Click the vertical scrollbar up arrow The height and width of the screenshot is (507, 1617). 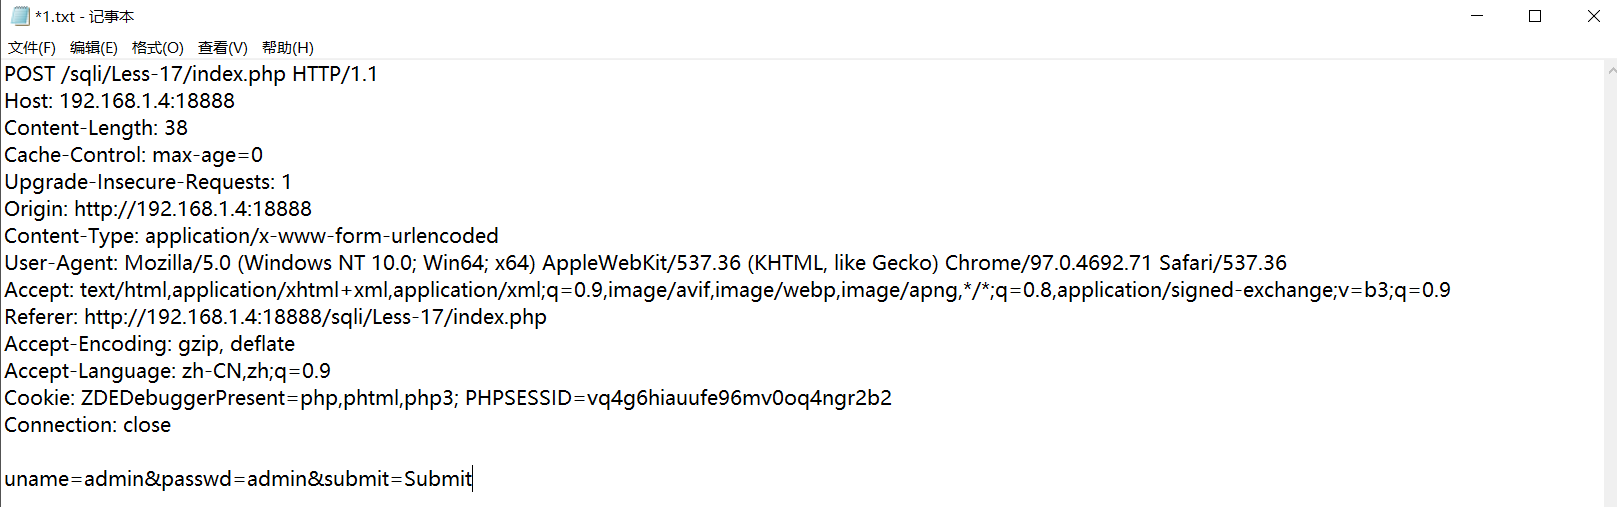1611,71
